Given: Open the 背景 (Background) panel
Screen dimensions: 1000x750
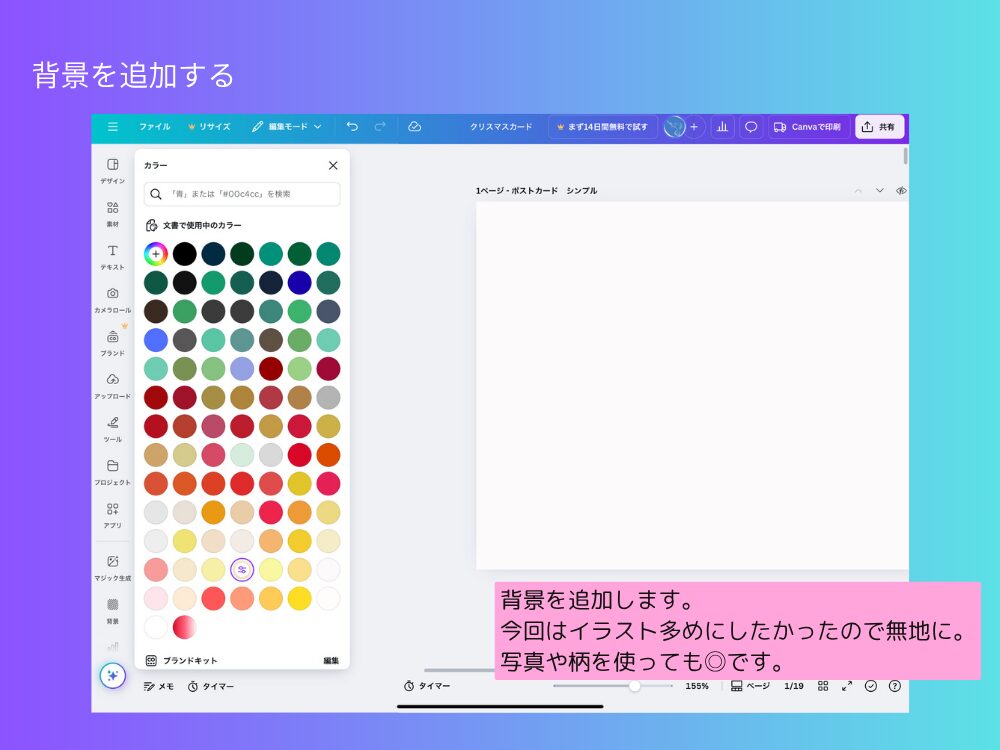Looking at the screenshot, I should tap(112, 613).
